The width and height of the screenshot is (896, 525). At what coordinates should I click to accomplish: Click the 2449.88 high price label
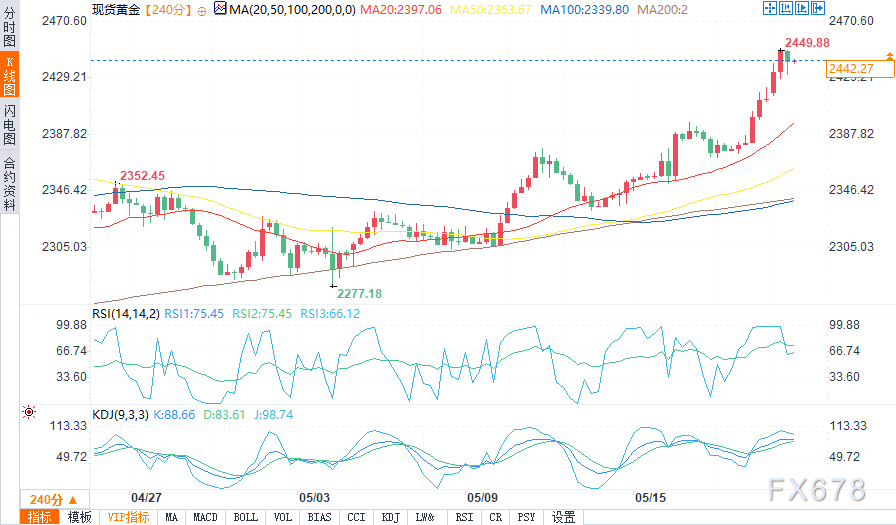[807, 43]
